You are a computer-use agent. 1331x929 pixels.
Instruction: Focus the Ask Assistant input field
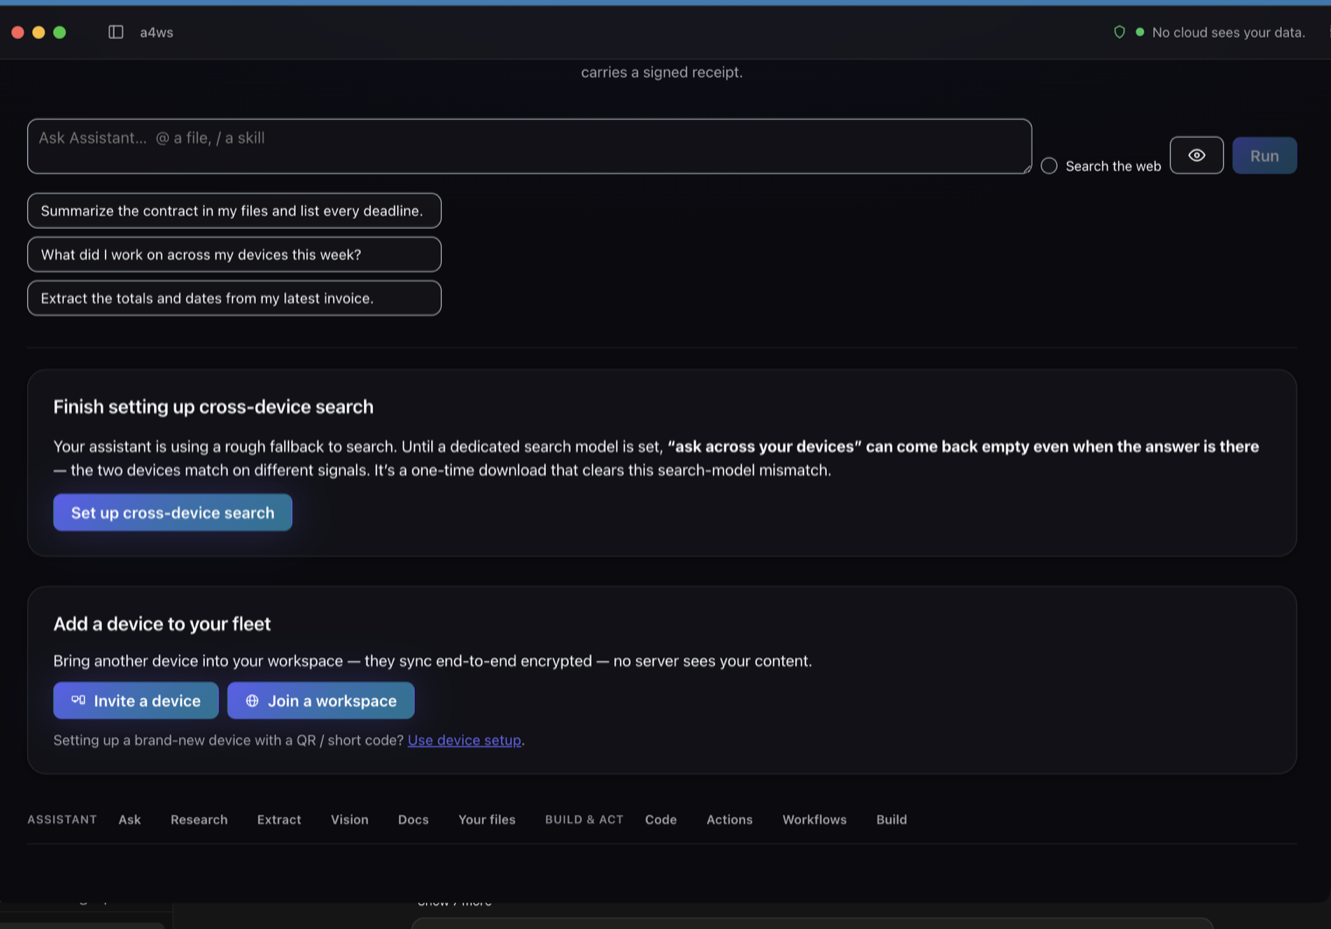(529, 146)
